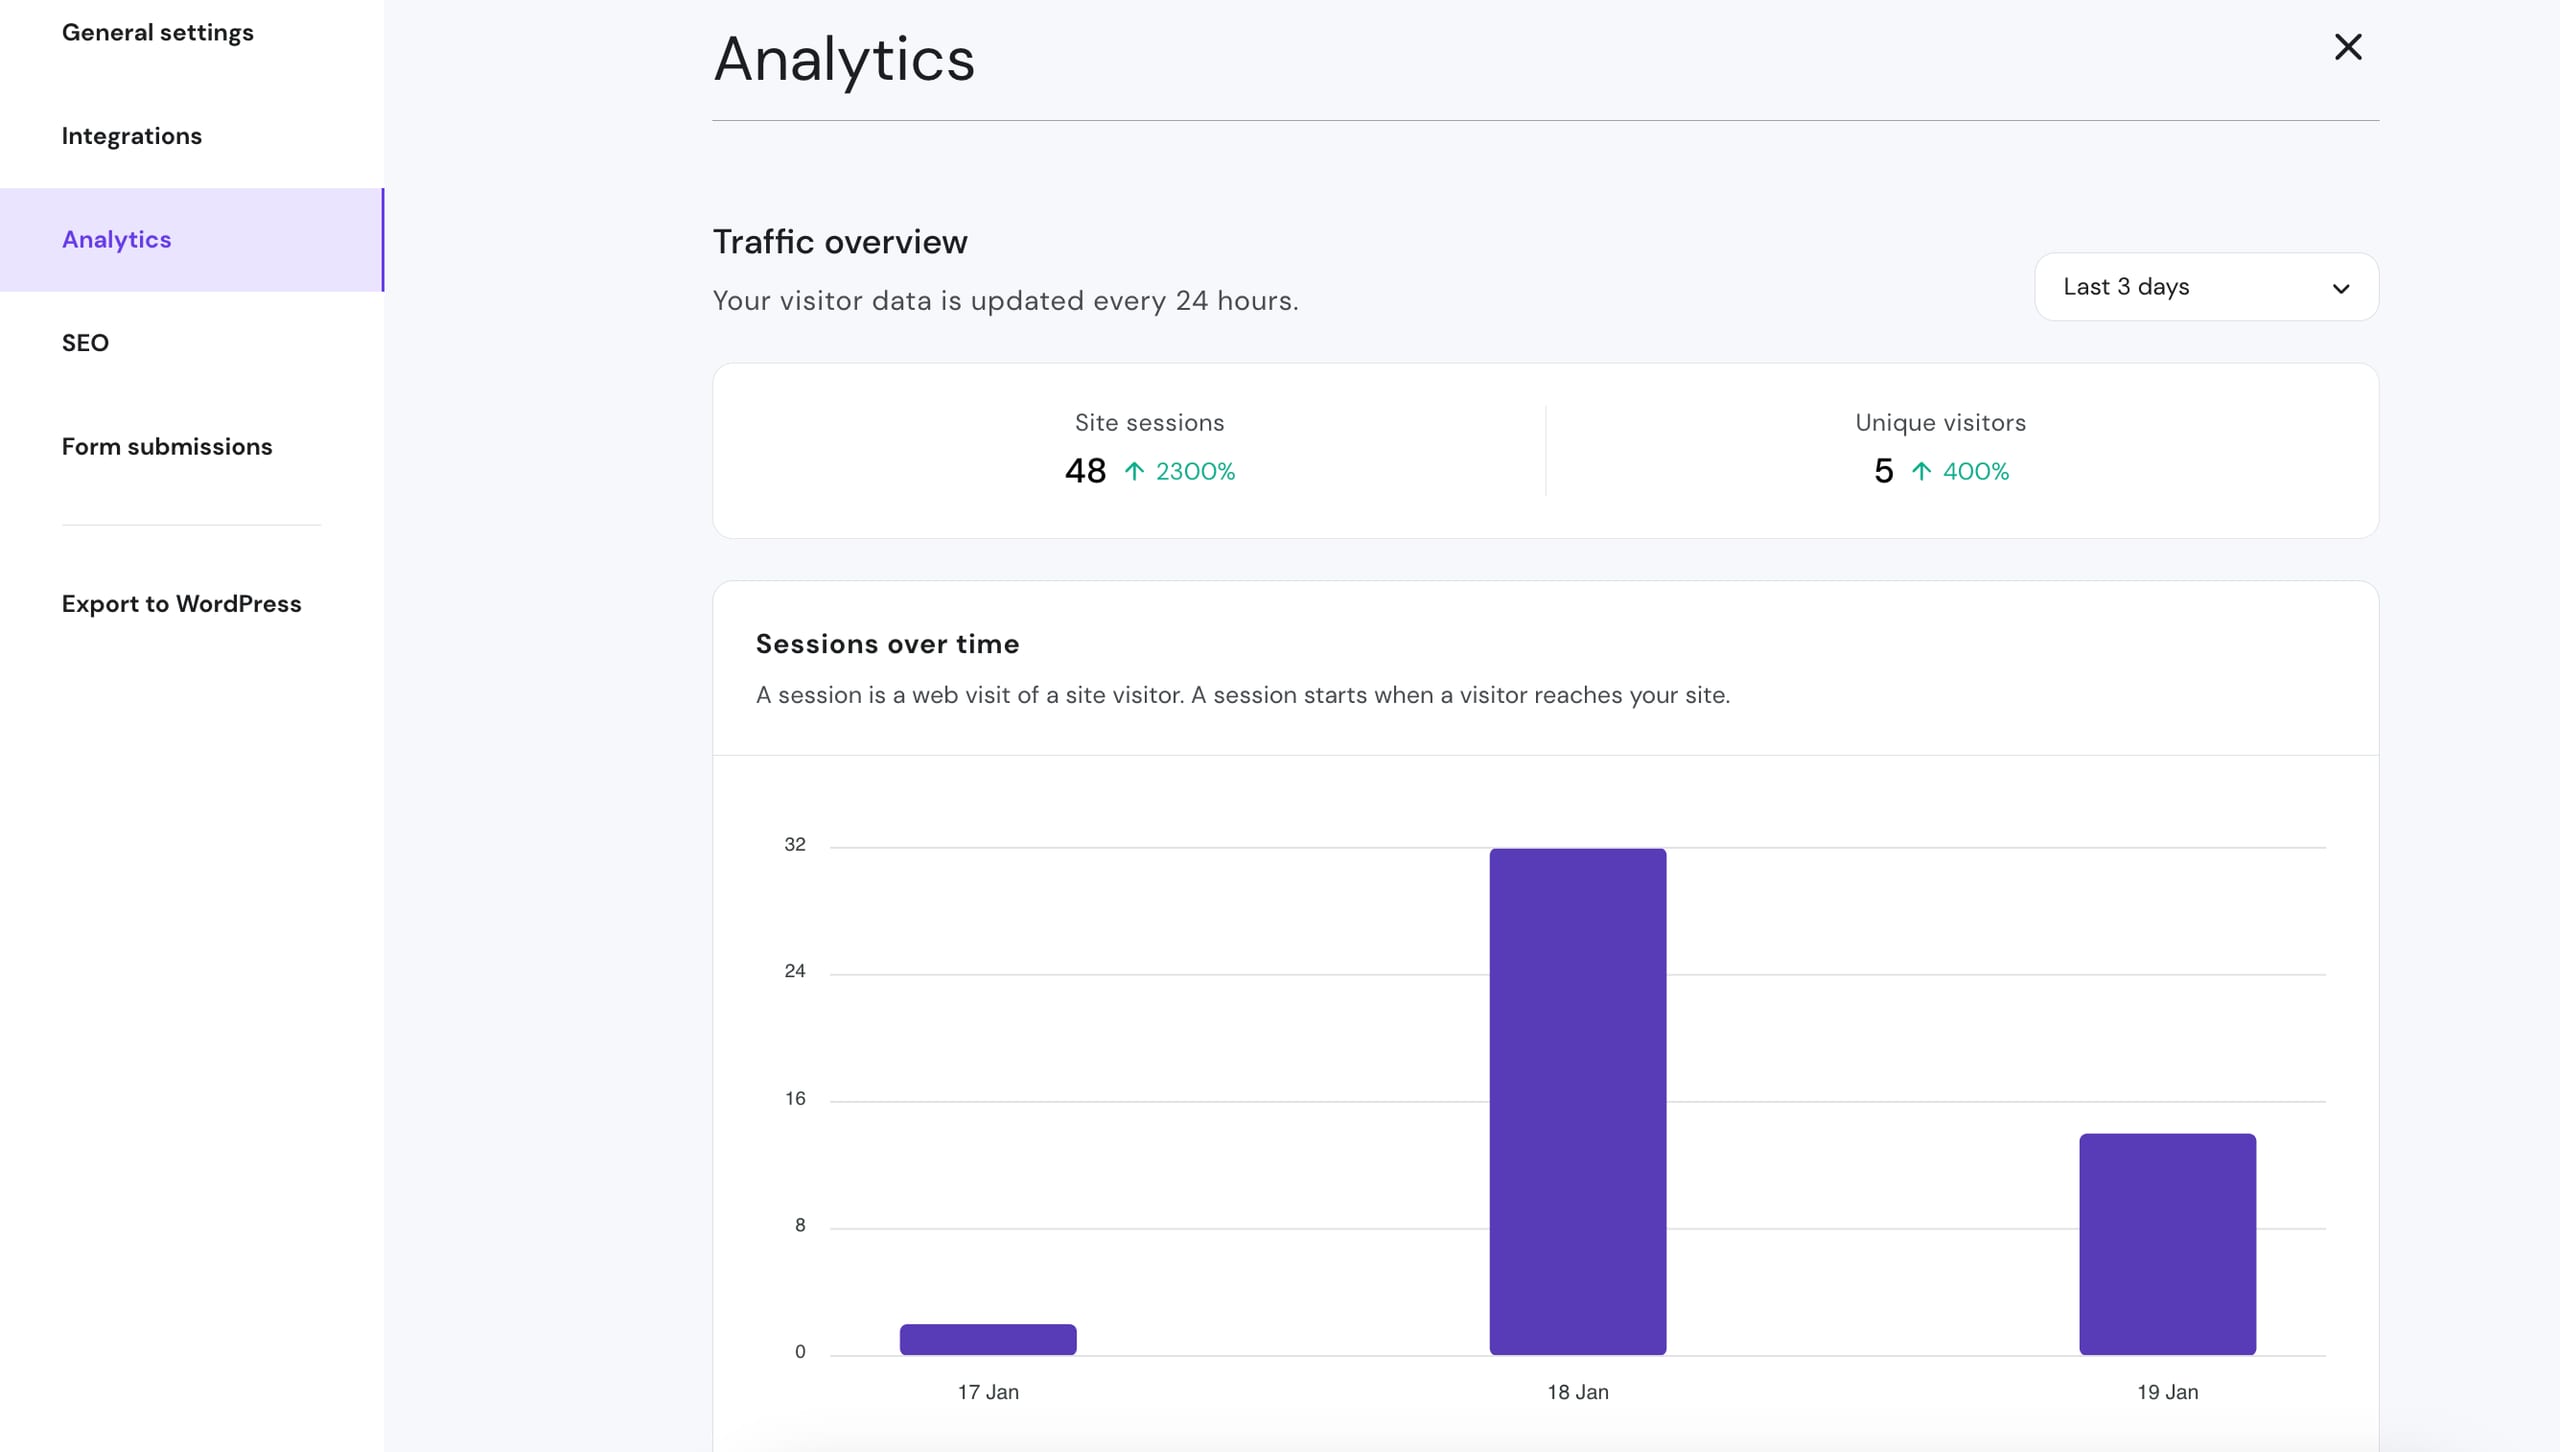Select the 18 Jan bar in the chart
Image resolution: width=2560 pixels, height=1452 pixels.
pos(1578,1100)
